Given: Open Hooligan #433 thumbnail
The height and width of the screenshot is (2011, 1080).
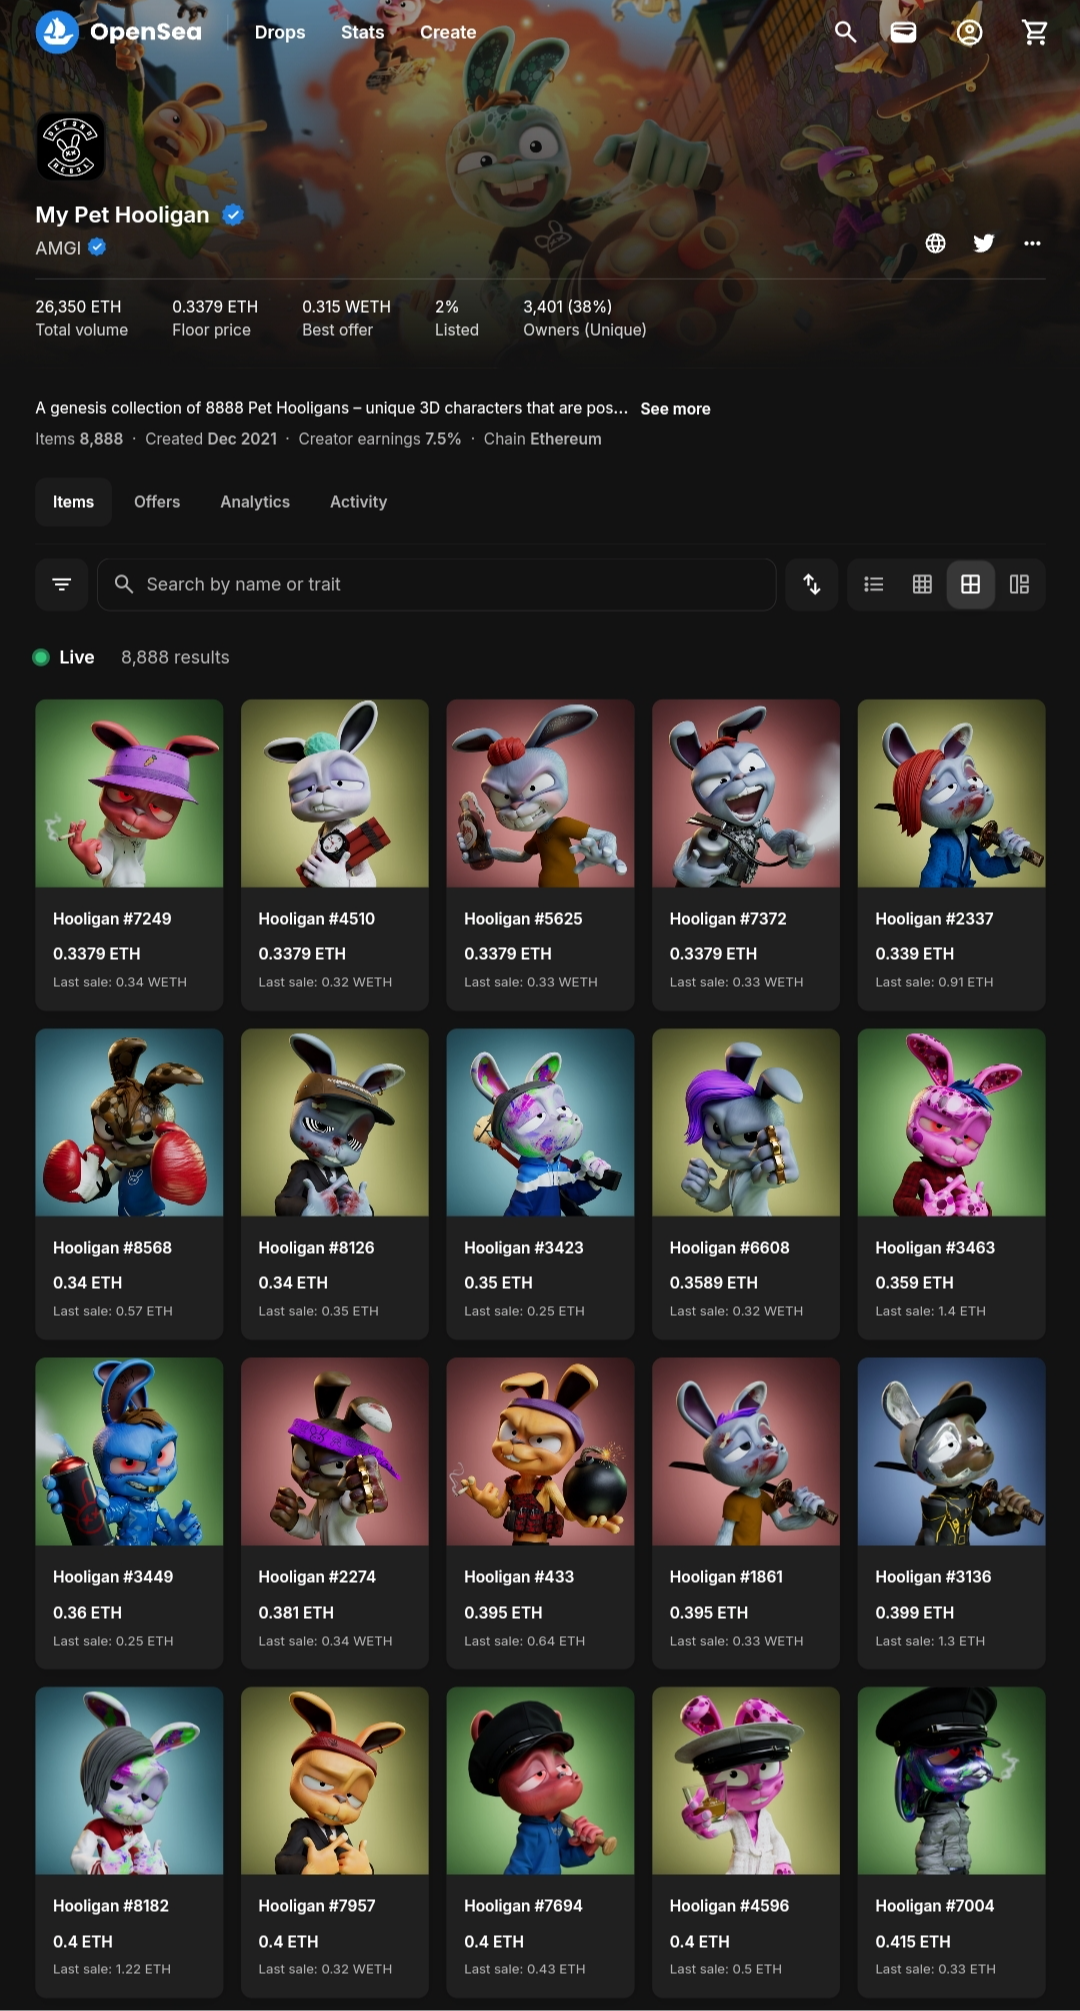Looking at the screenshot, I should 540,1451.
